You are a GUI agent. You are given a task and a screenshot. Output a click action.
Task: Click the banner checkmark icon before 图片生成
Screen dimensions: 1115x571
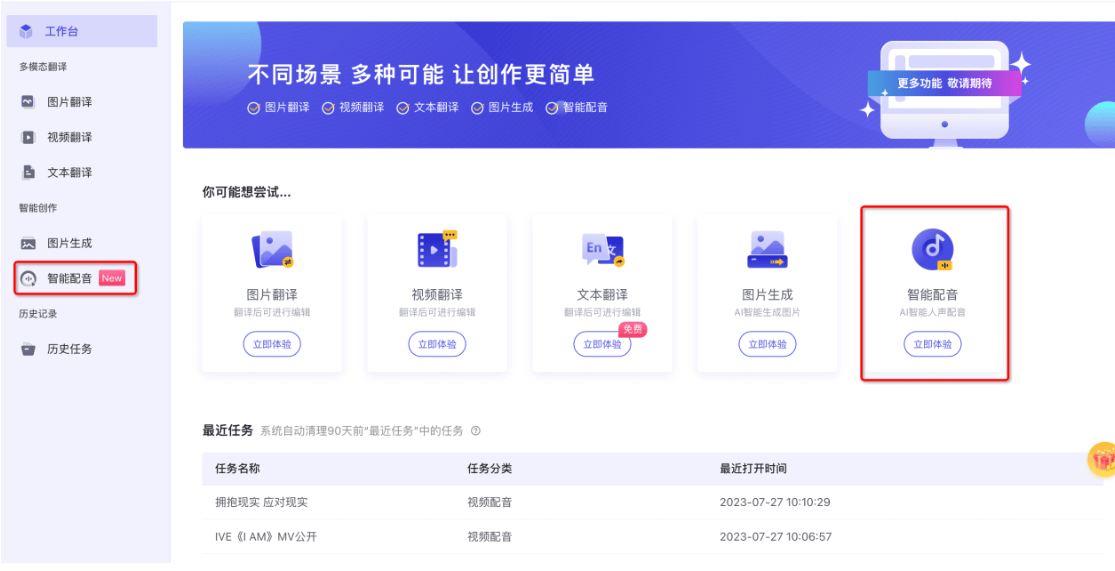(476, 108)
